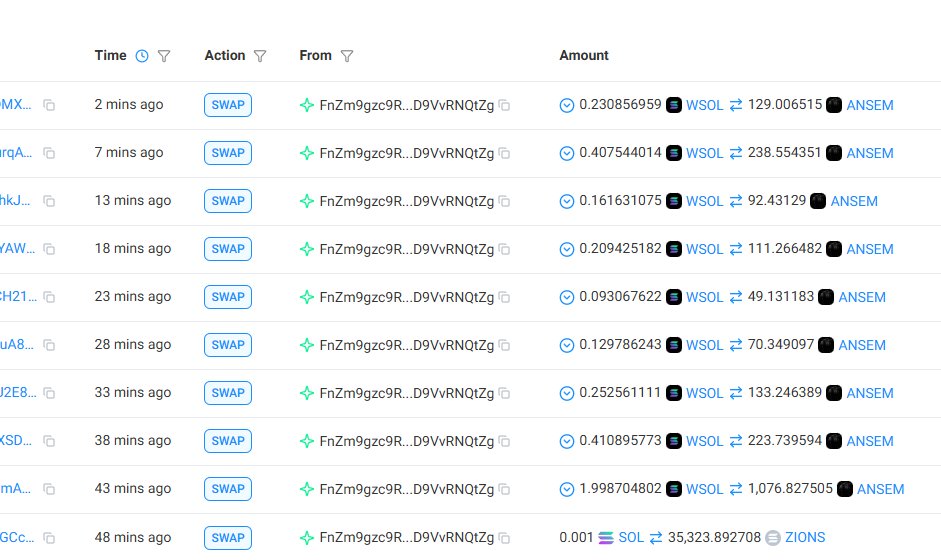
Task: Copy From address in 13 mins ago row
Action: [x=505, y=201]
